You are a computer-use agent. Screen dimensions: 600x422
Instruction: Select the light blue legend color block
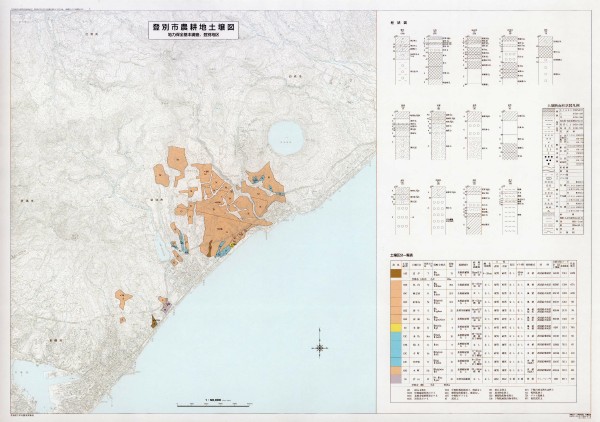tap(396, 343)
